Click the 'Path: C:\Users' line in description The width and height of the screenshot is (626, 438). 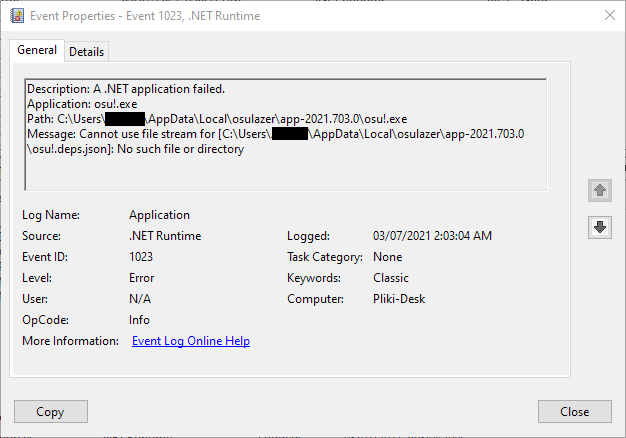tap(217, 119)
